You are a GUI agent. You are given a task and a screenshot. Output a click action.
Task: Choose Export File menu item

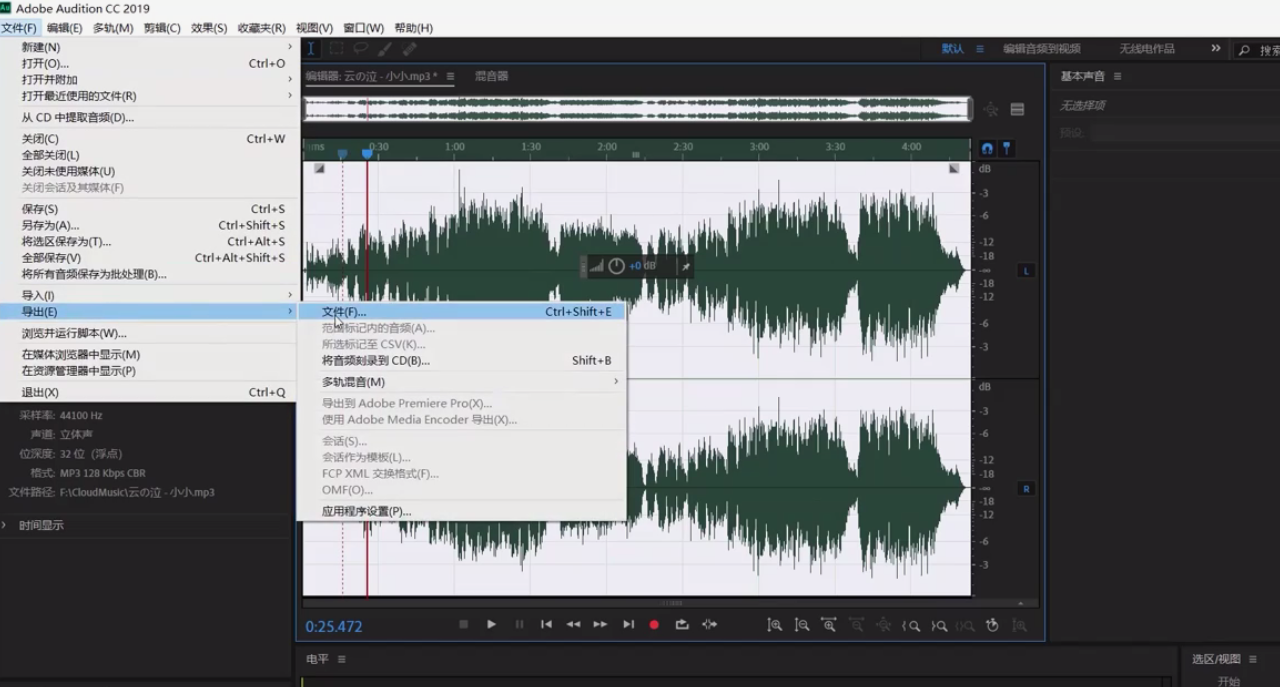(x=462, y=312)
